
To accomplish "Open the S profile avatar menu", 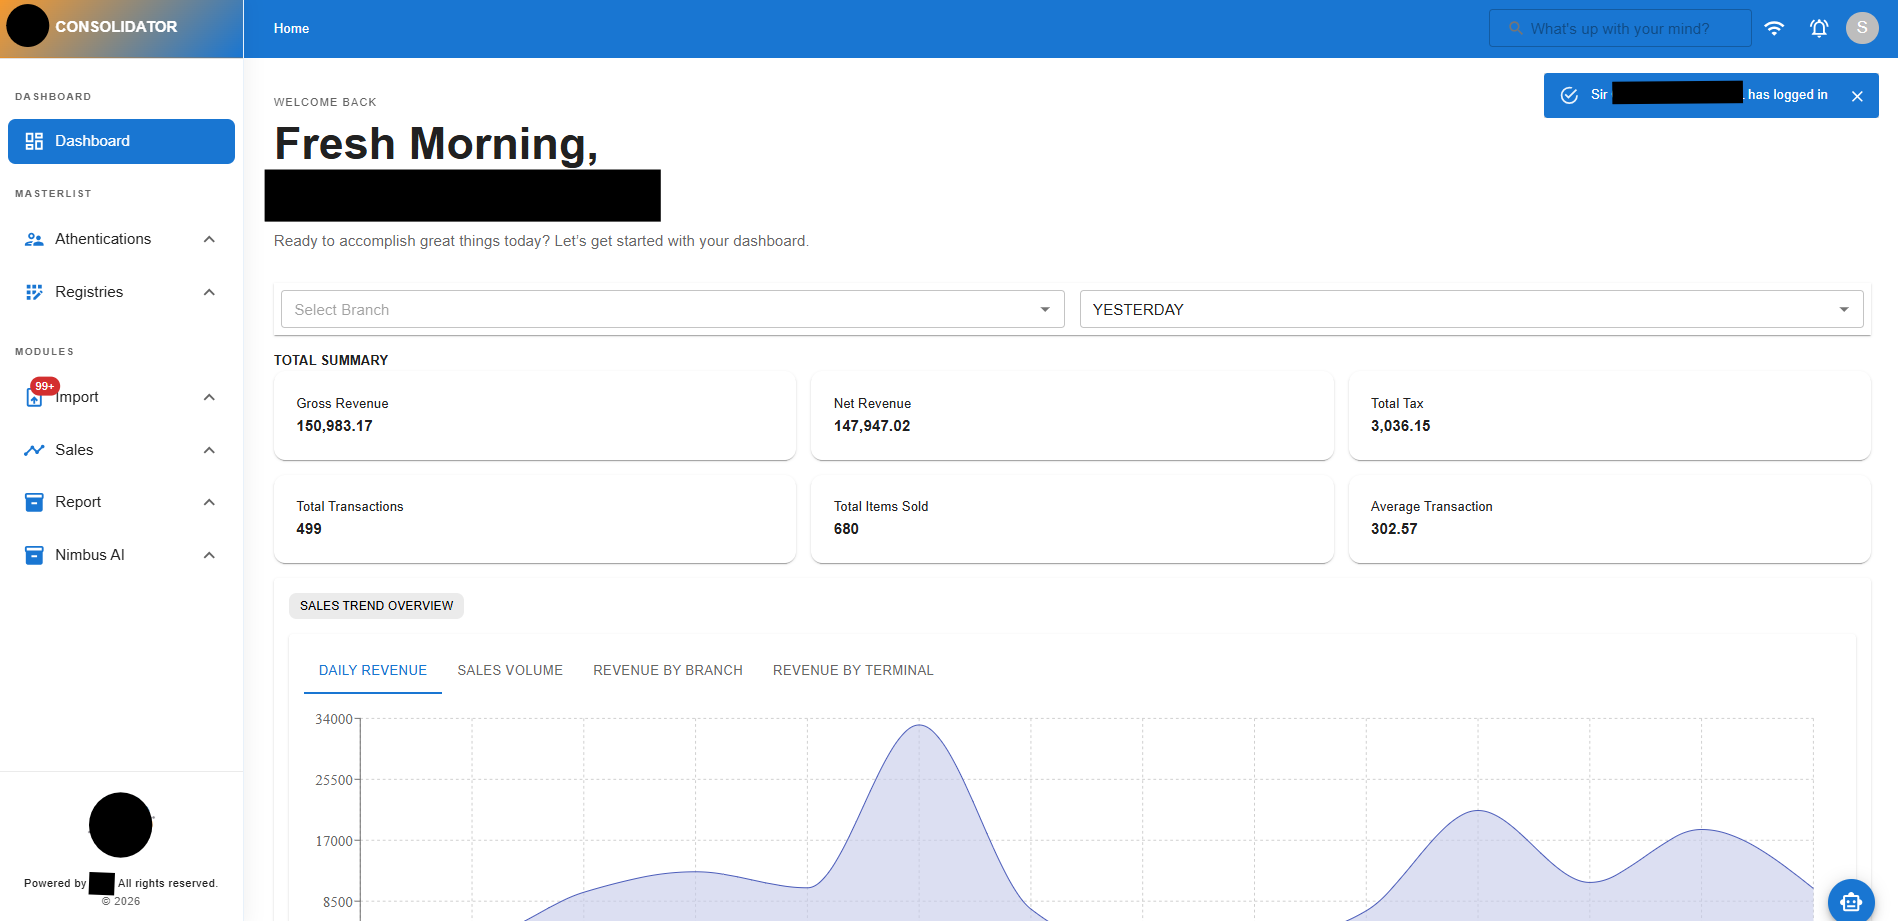I will pos(1862,27).
